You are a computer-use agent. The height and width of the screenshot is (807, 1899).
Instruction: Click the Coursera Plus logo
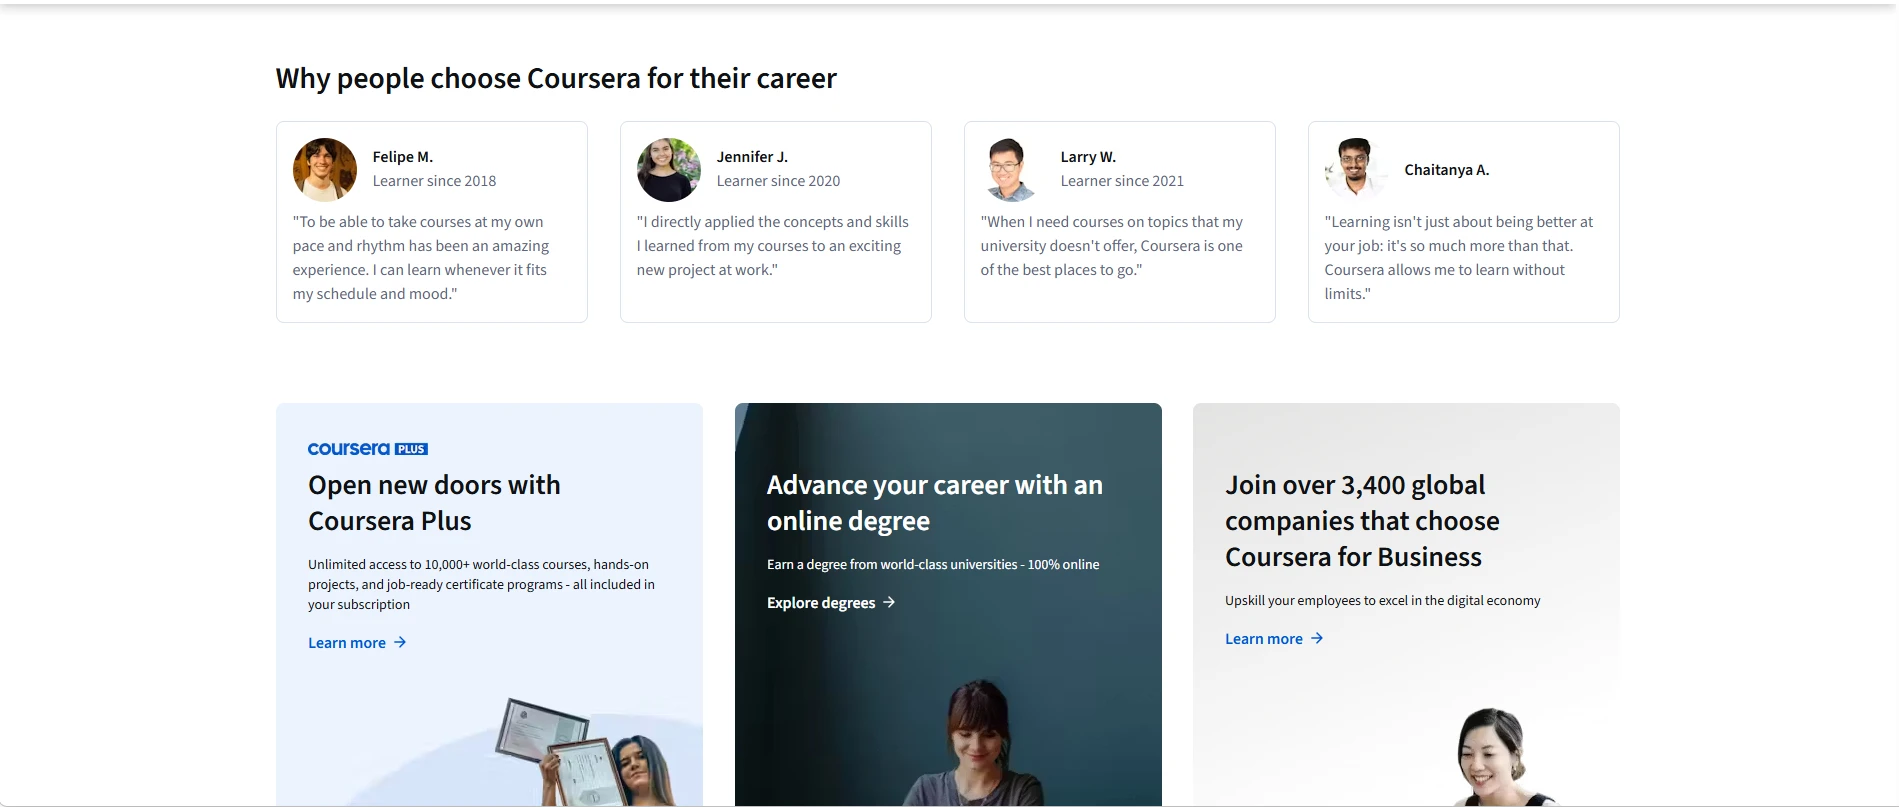click(367, 448)
